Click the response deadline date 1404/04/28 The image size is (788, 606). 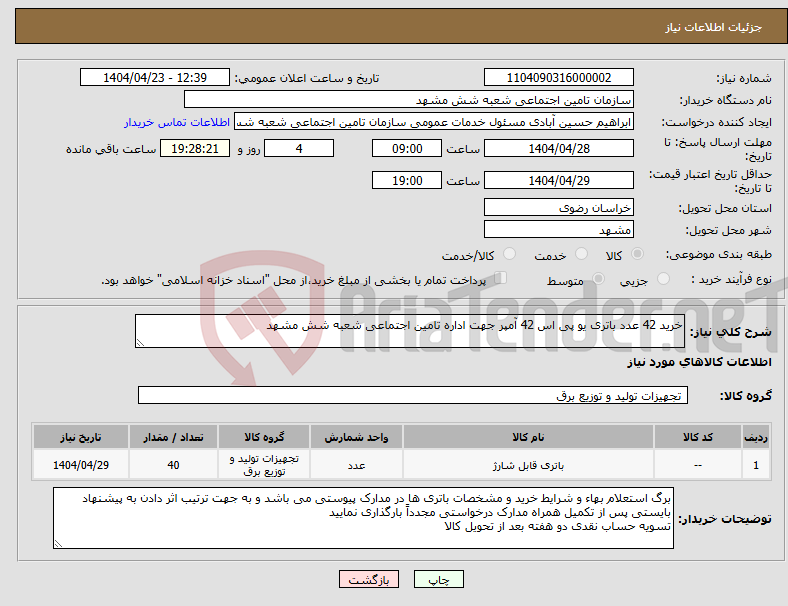[x=559, y=148]
